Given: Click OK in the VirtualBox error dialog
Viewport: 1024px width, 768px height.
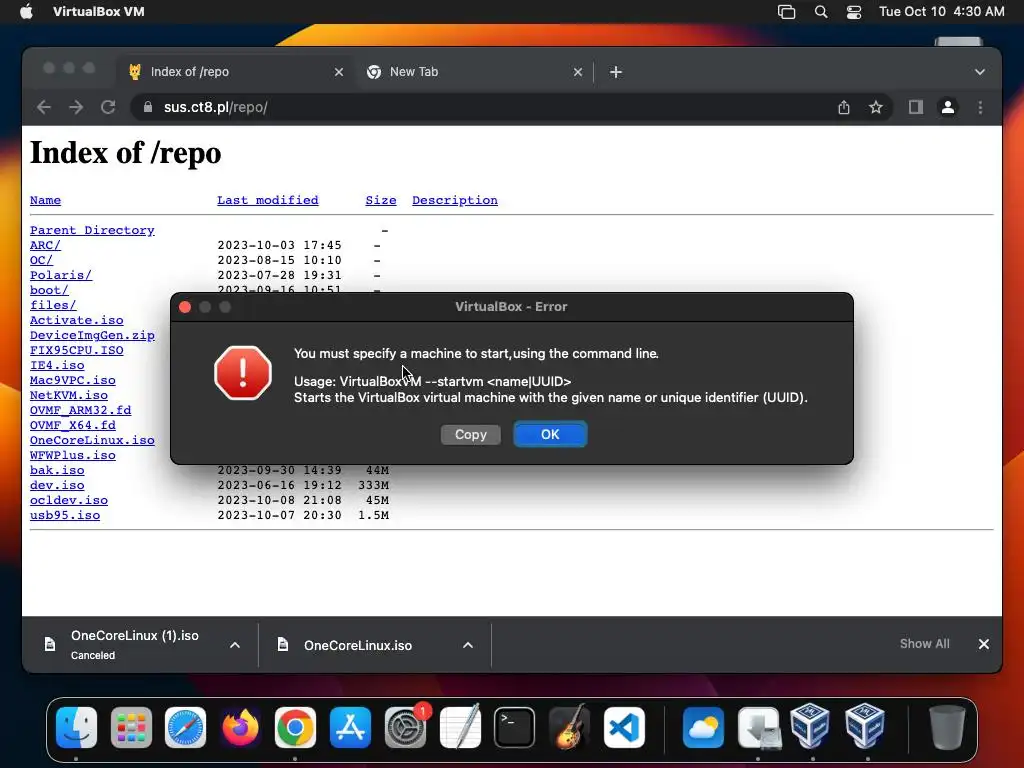Looking at the screenshot, I should point(550,434).
